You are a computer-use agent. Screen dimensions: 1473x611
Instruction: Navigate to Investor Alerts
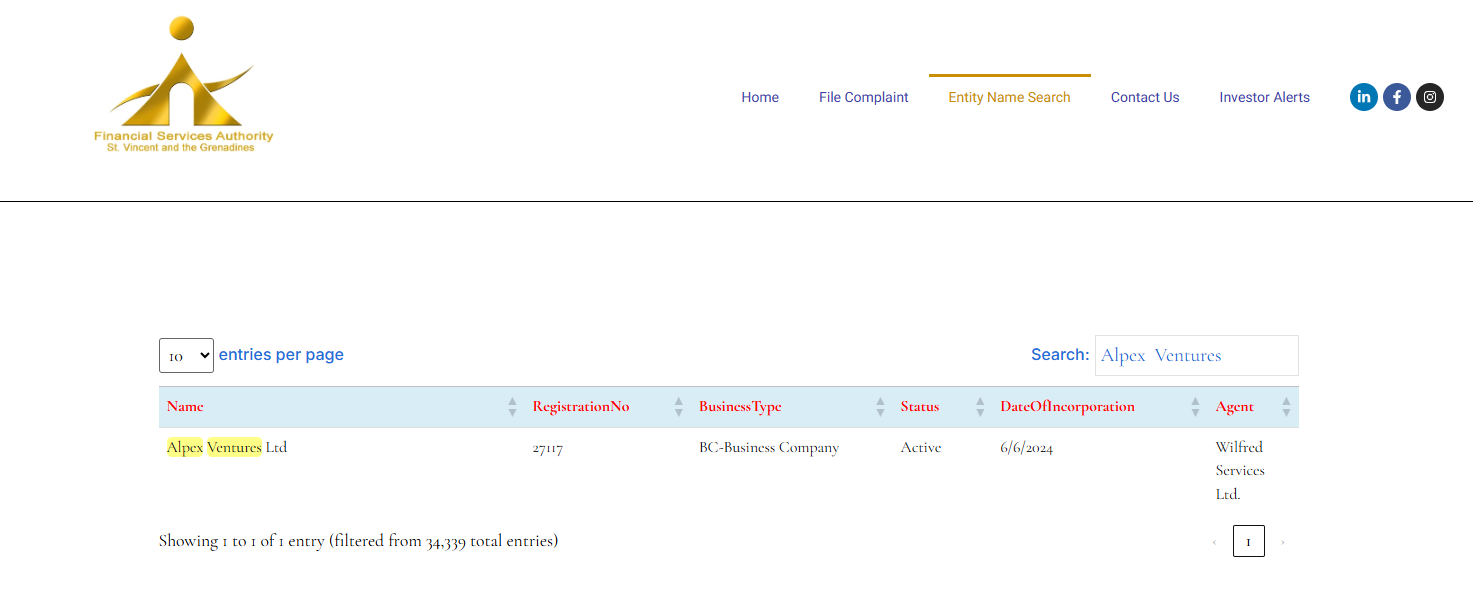pyautogui.click(x=1264, y=97)
